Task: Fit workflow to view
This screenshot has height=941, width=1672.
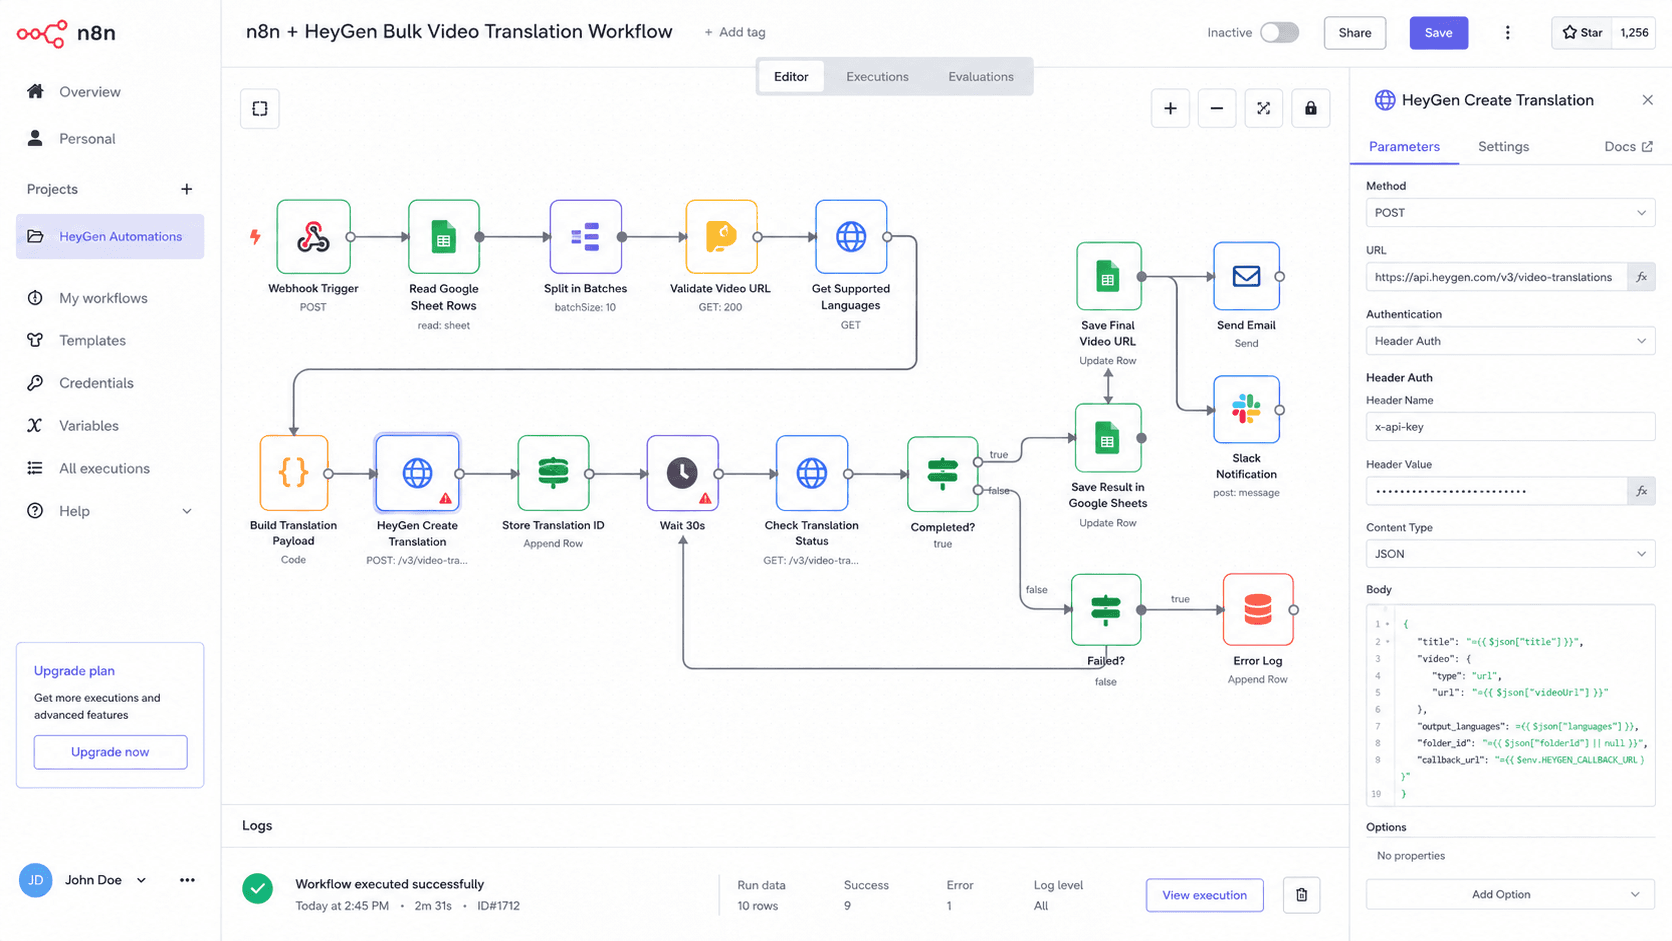Action: point(1264,108)
